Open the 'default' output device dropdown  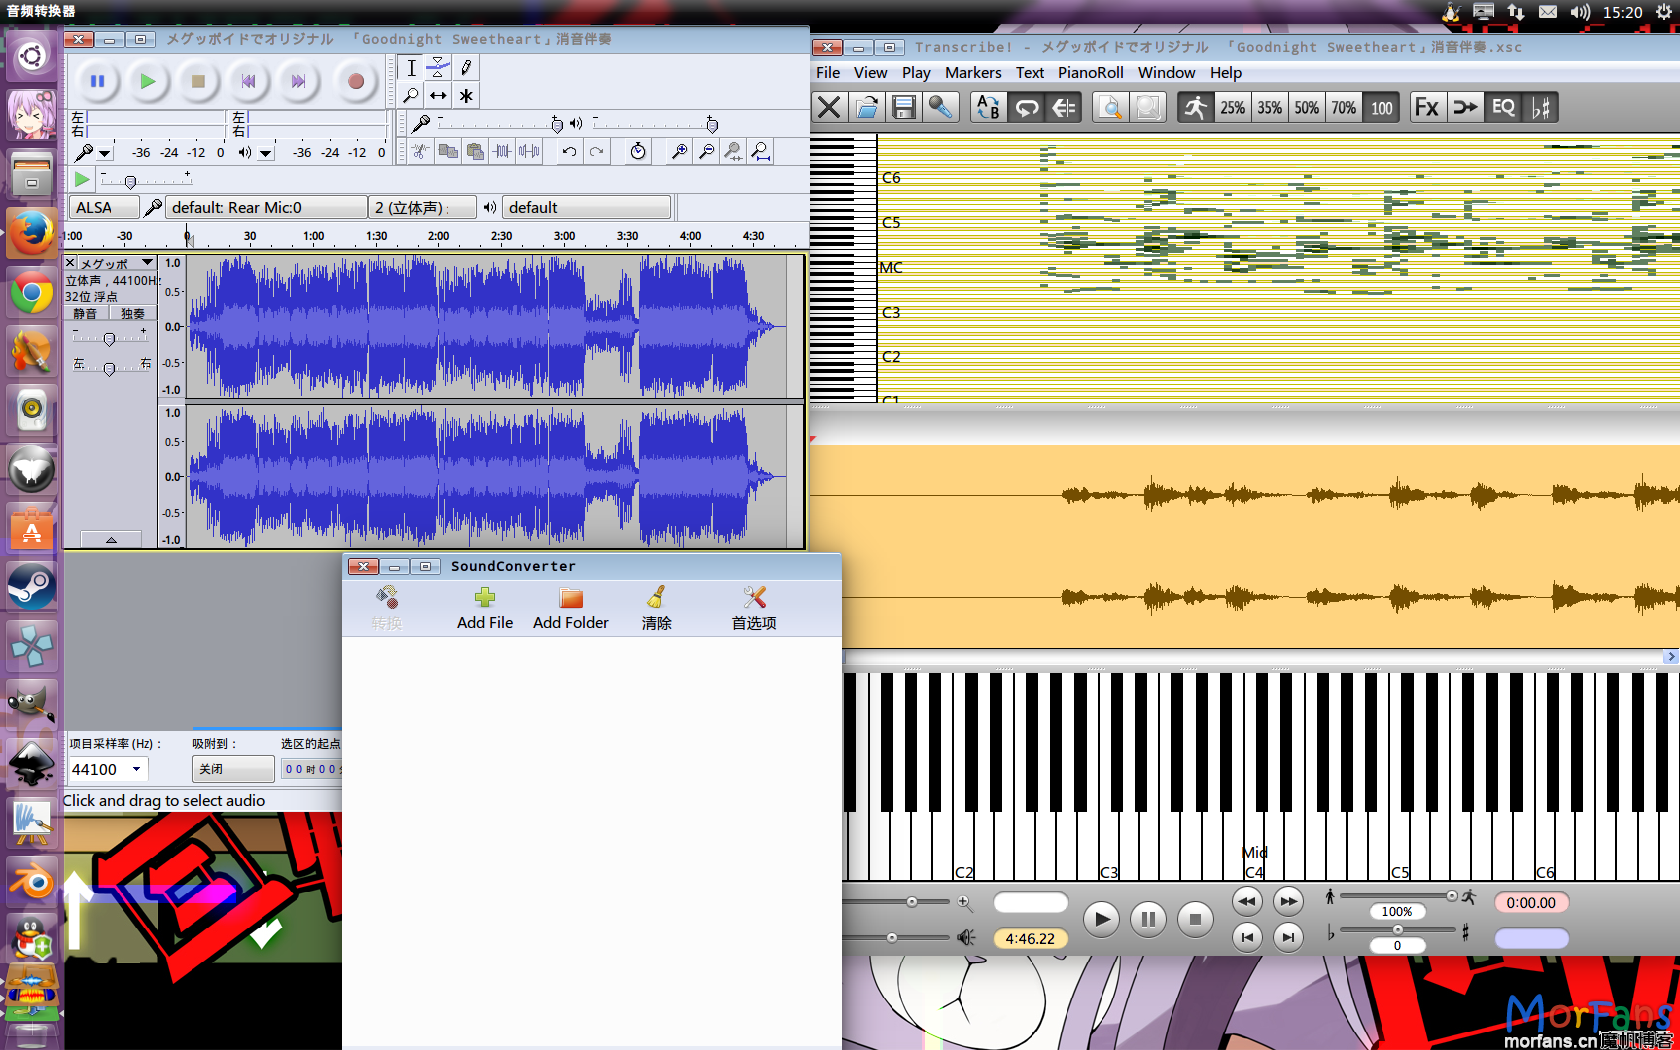586,207
